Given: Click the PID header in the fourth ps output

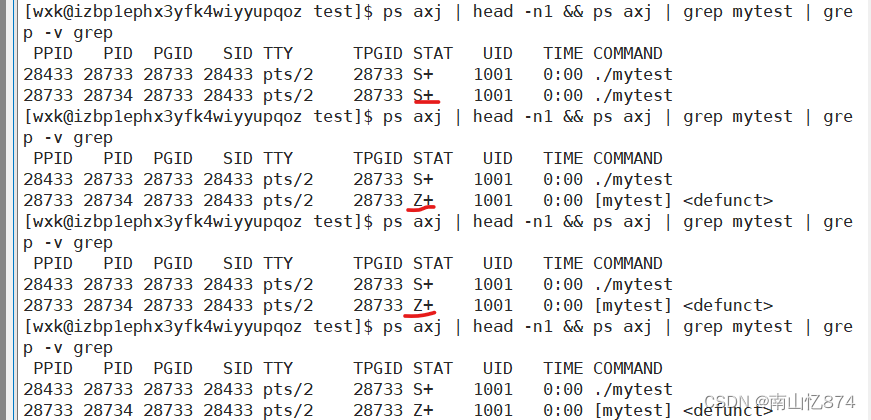Looking at the screenshot, I should pyautogui.click(x=118, y=369).
